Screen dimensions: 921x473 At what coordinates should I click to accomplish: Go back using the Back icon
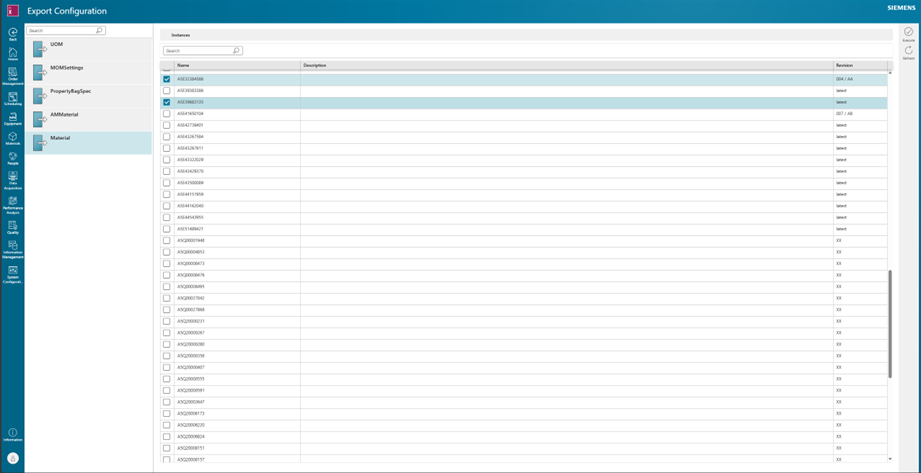pyautogui.click(x=13, y=34)
